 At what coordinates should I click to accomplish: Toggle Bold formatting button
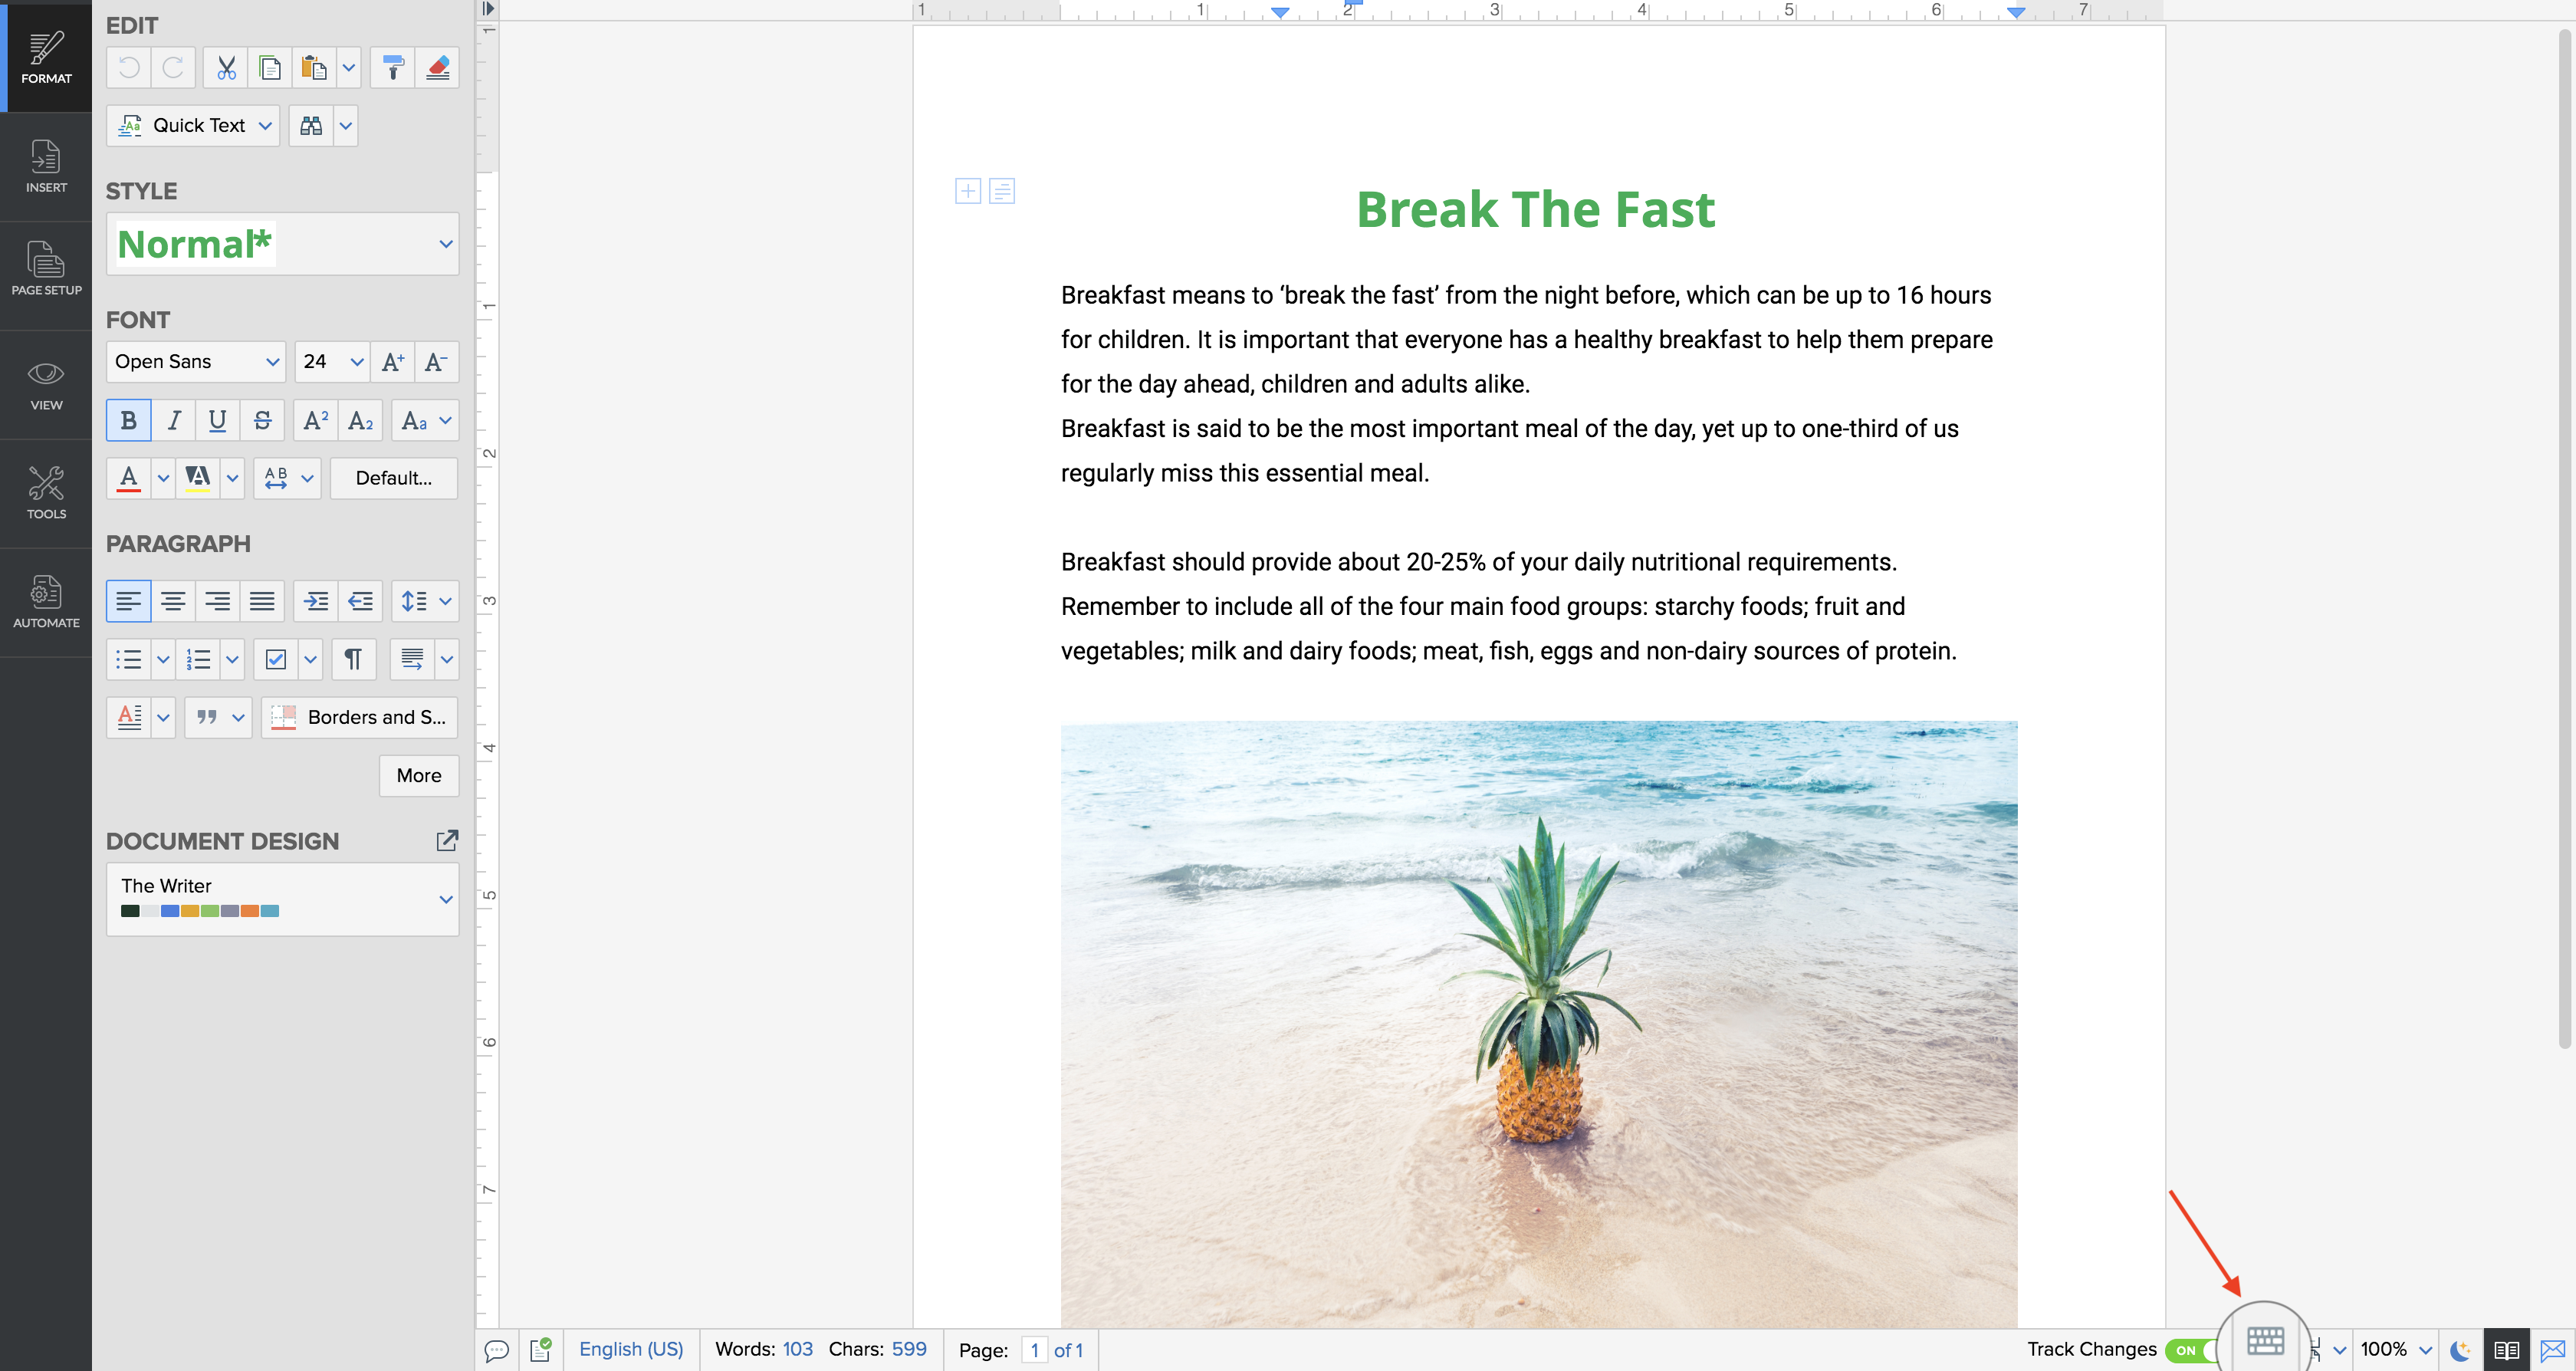[128, 421]
